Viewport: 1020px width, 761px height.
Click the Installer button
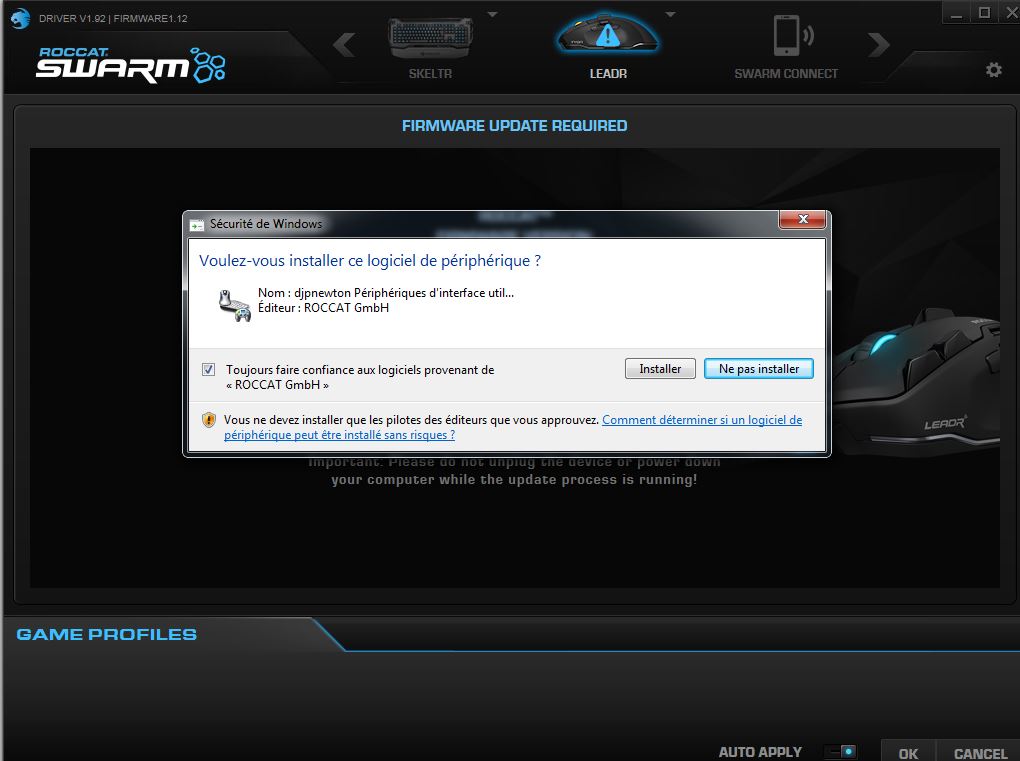[659, 368]
